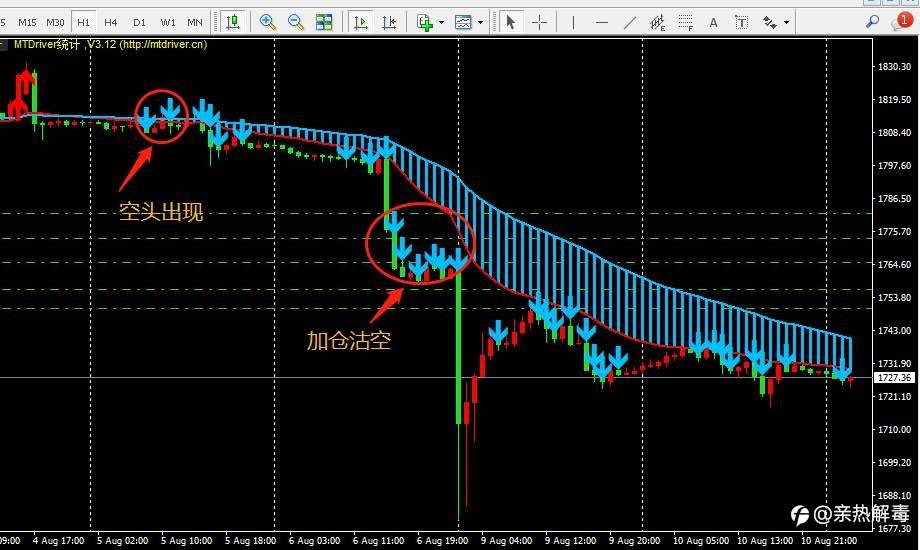Switch to the H4 timeframe
This screenshot has width=920, height=550.
tap(111, 22)
